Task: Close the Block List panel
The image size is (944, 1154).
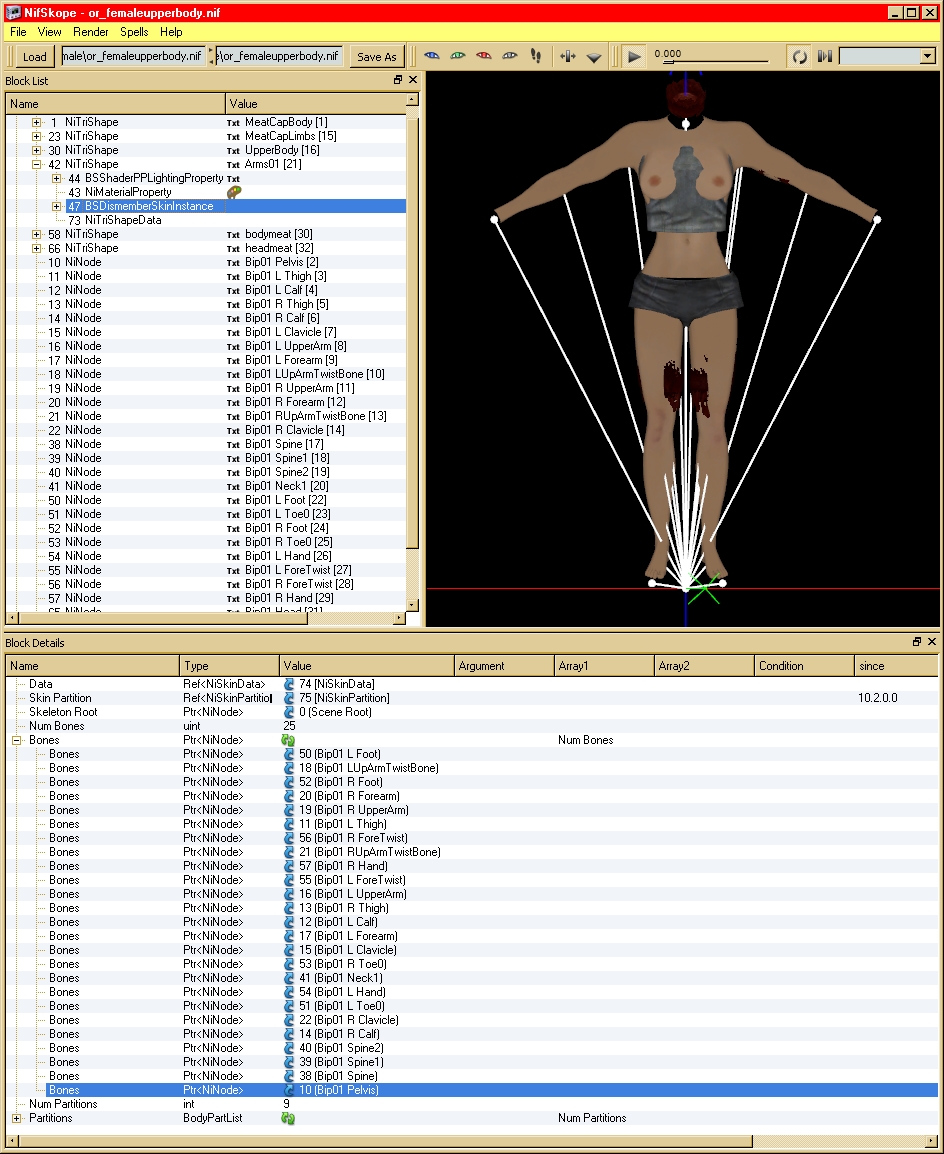Action: pyautogui.click(x=413, y=80)
